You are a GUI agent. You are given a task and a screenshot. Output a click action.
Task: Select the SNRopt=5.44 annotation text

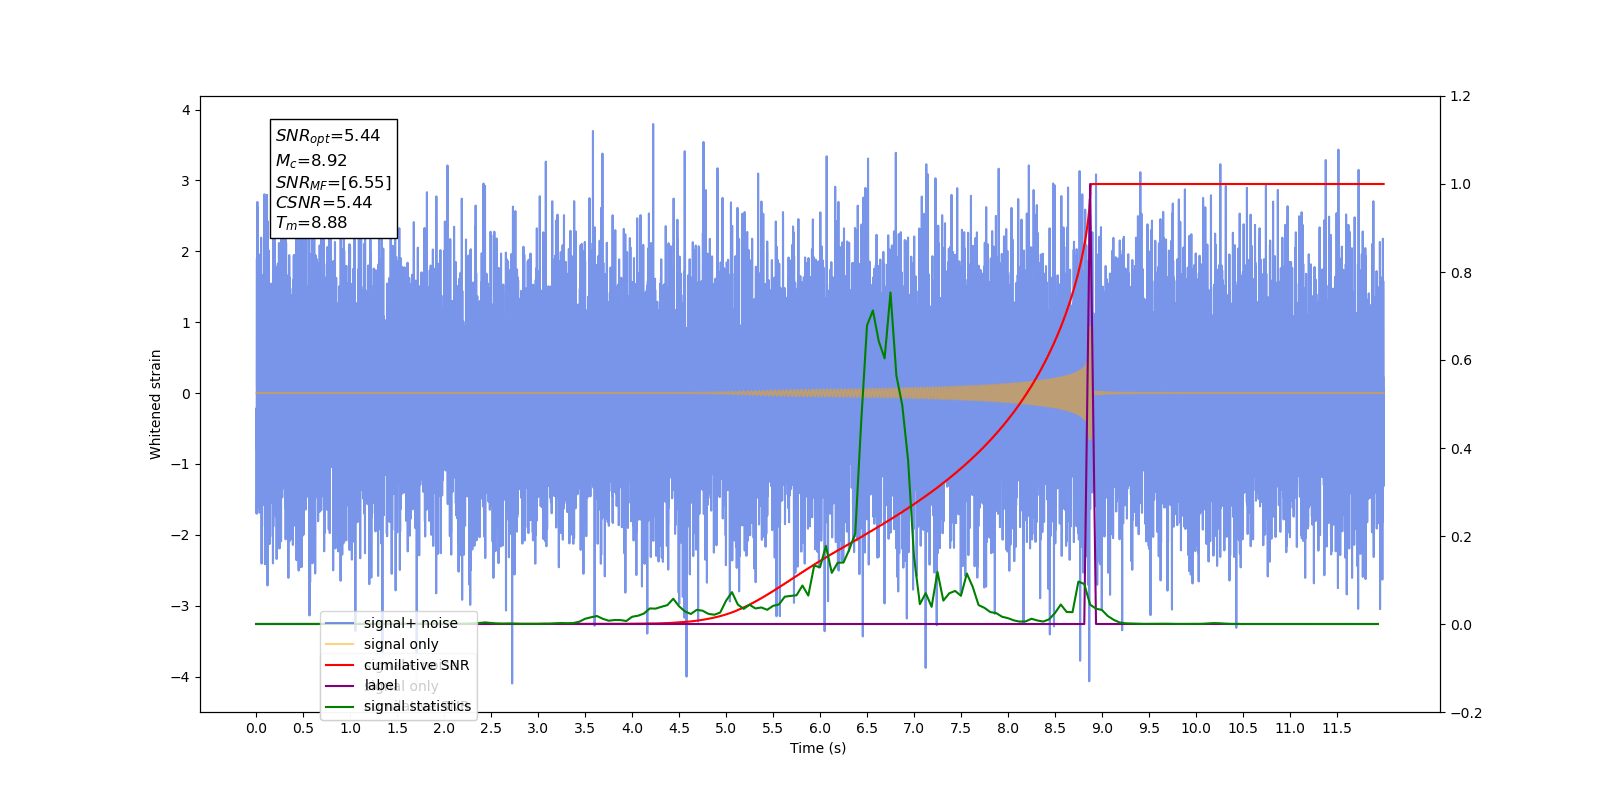coord(328,136)
